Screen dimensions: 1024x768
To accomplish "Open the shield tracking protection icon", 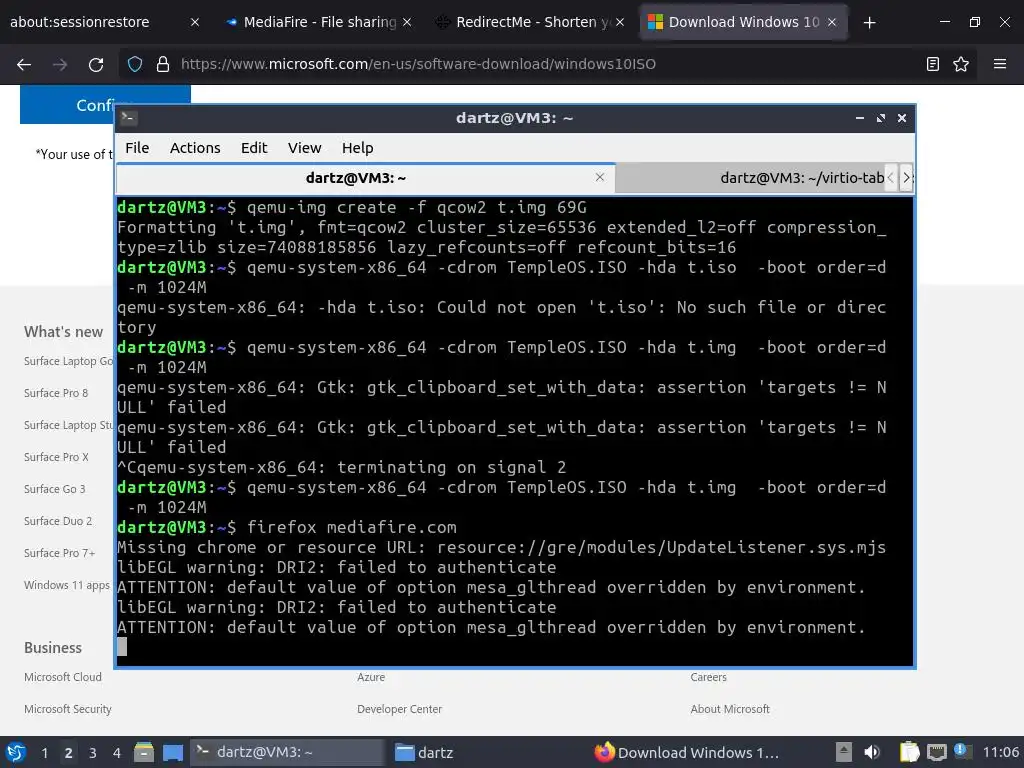I will point(135,64).
